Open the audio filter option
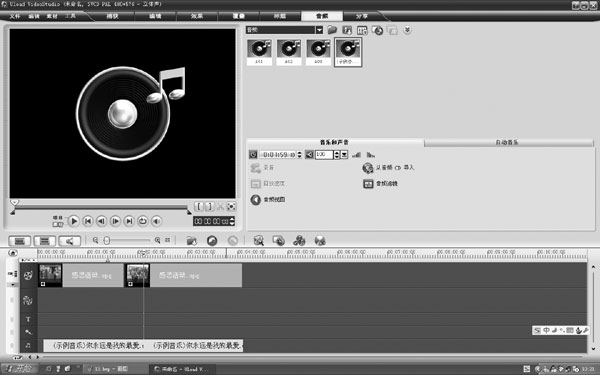This screenshot has height=375, width=600. point(380,184)
